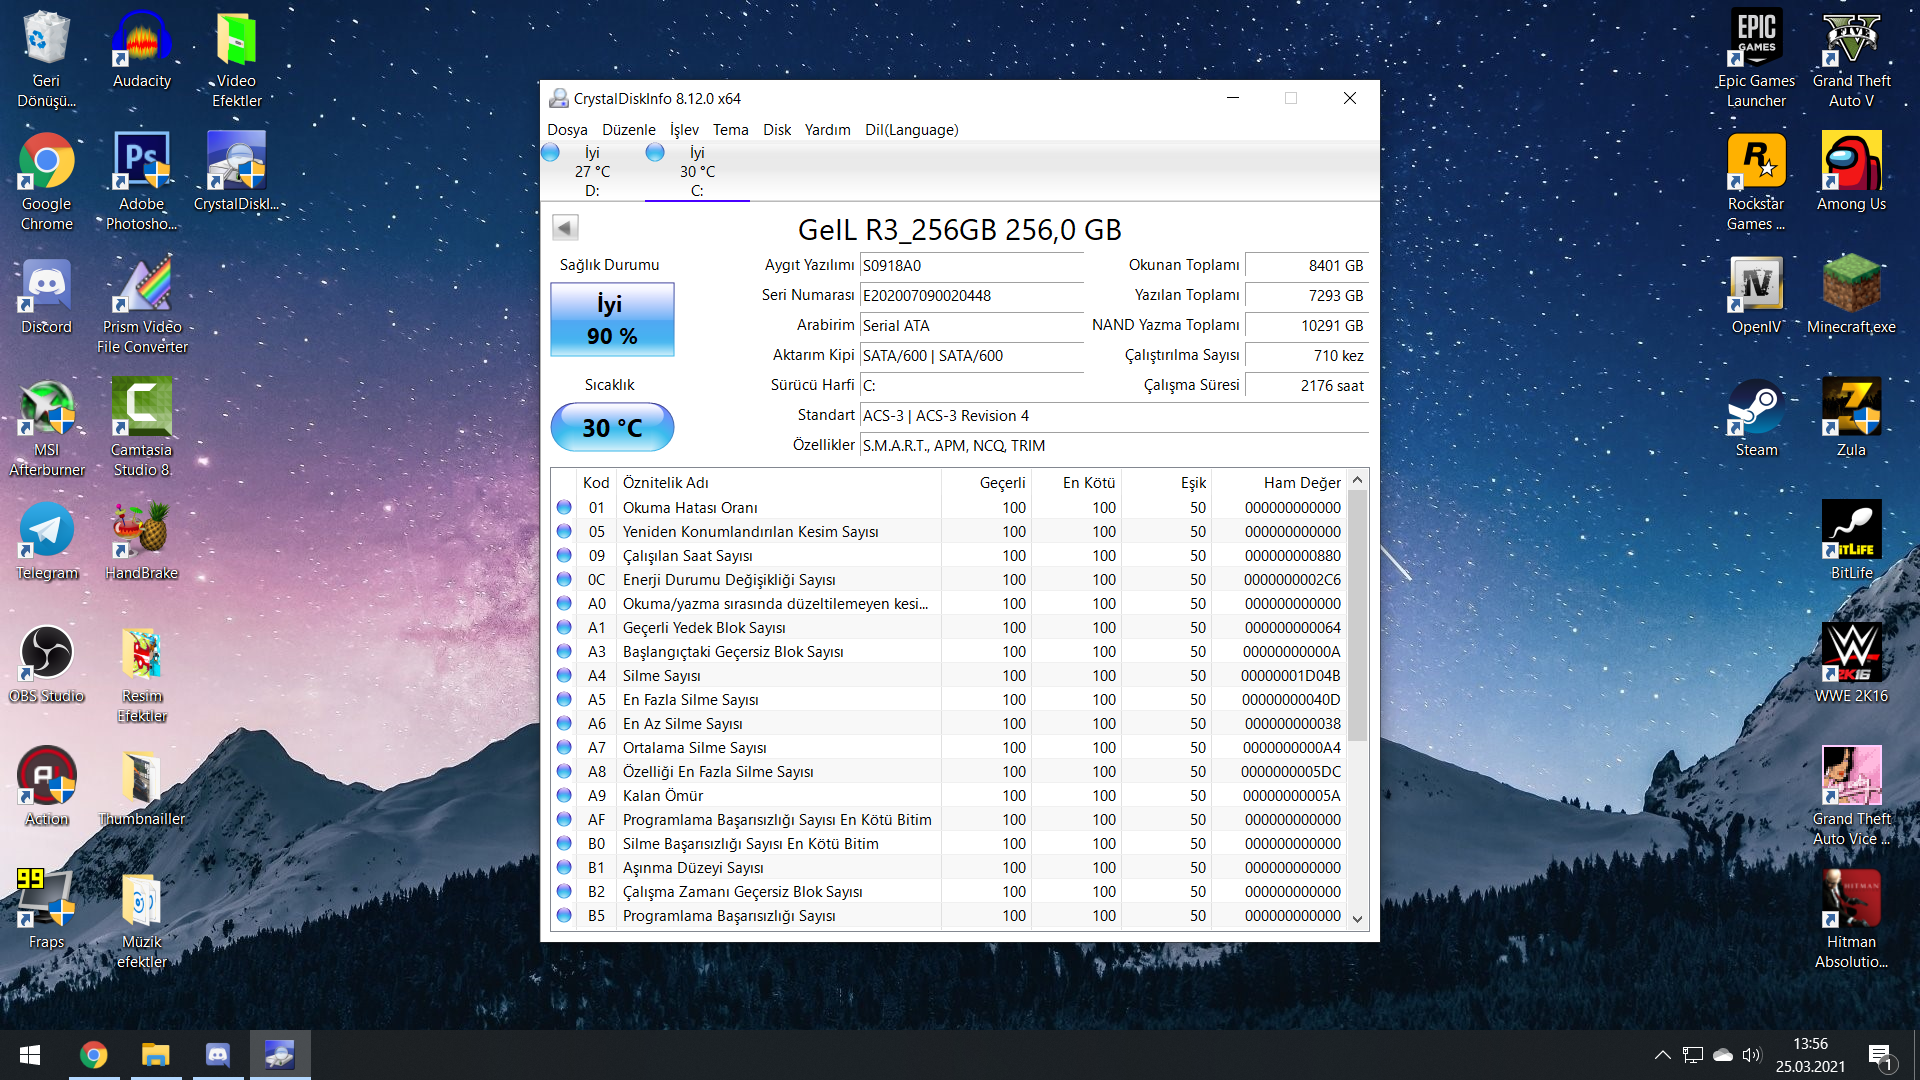Click scroll down arrow in attribute list
This screenshot has width=1920, height=1080.
point(1357,918)
